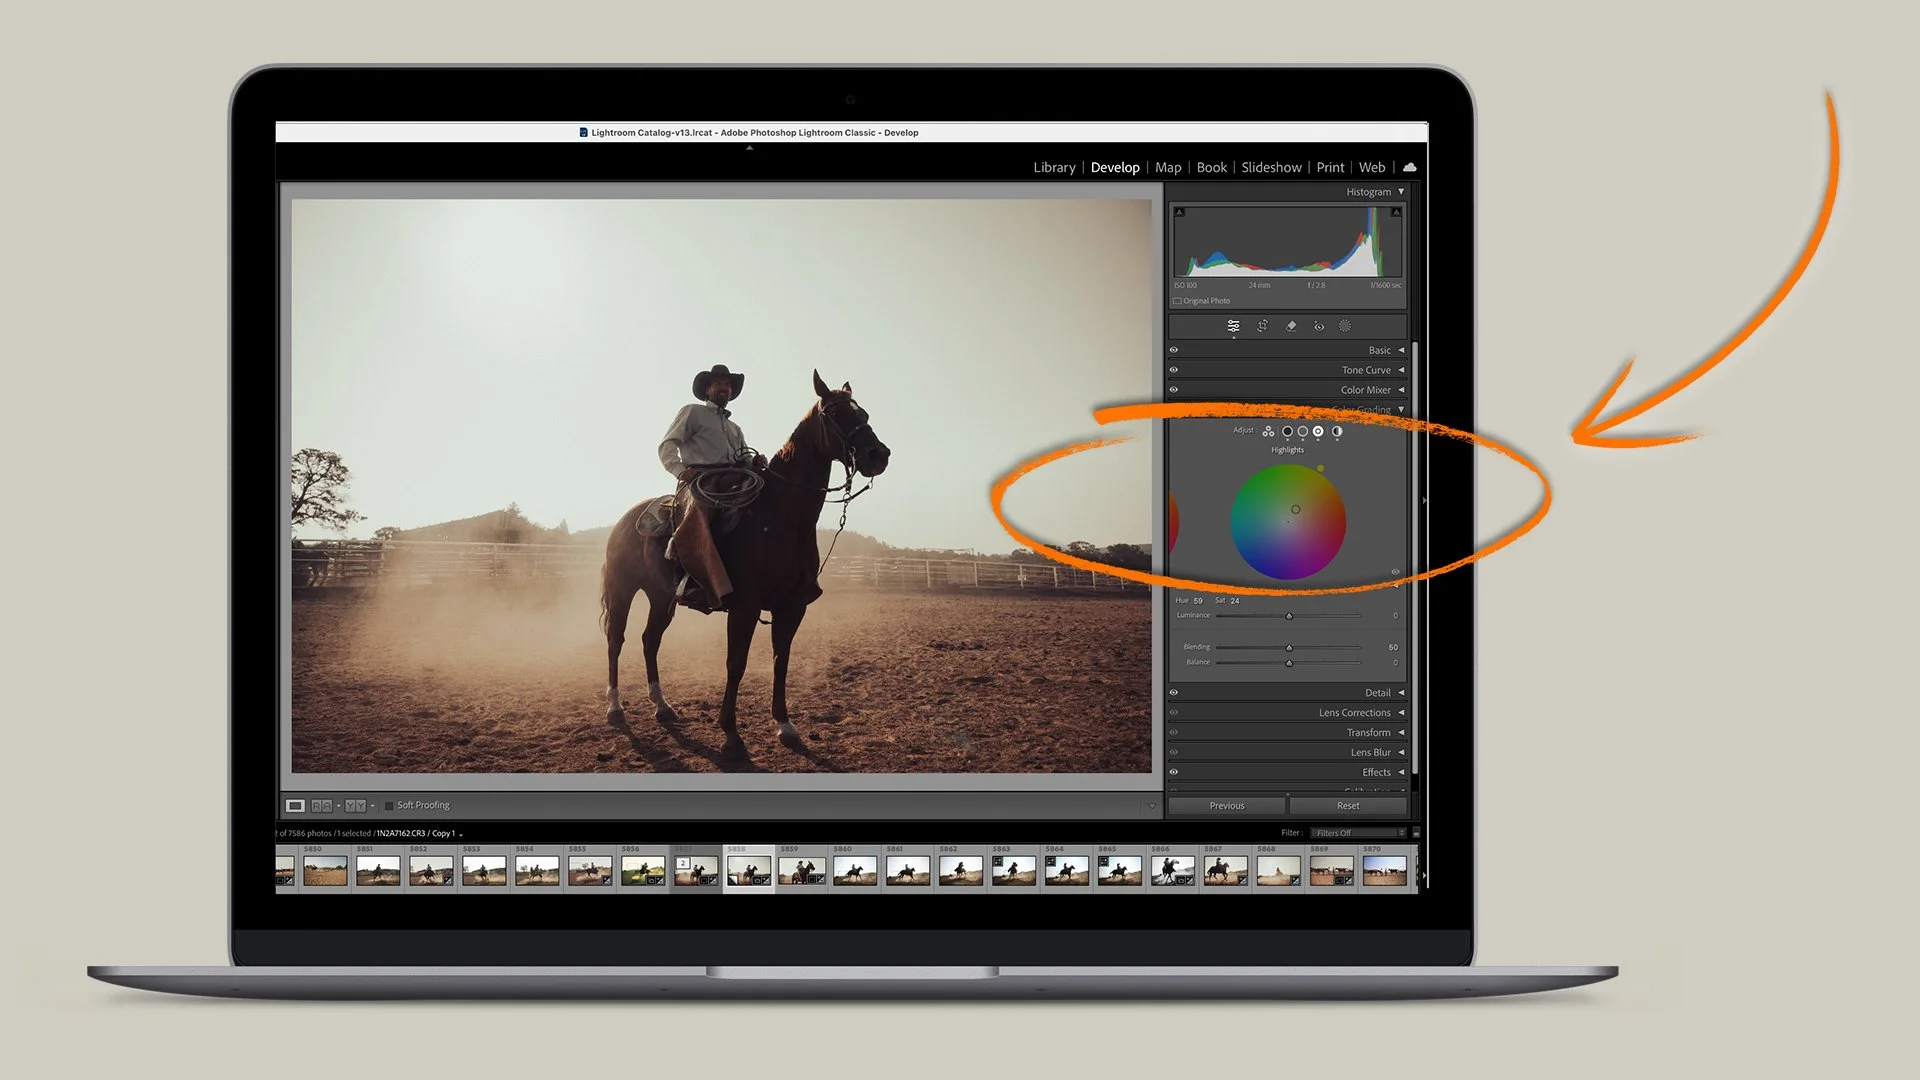This screenshot has width=1920, height=1080.
Task: Expand the Basic panel
Action: (1380, 350)
